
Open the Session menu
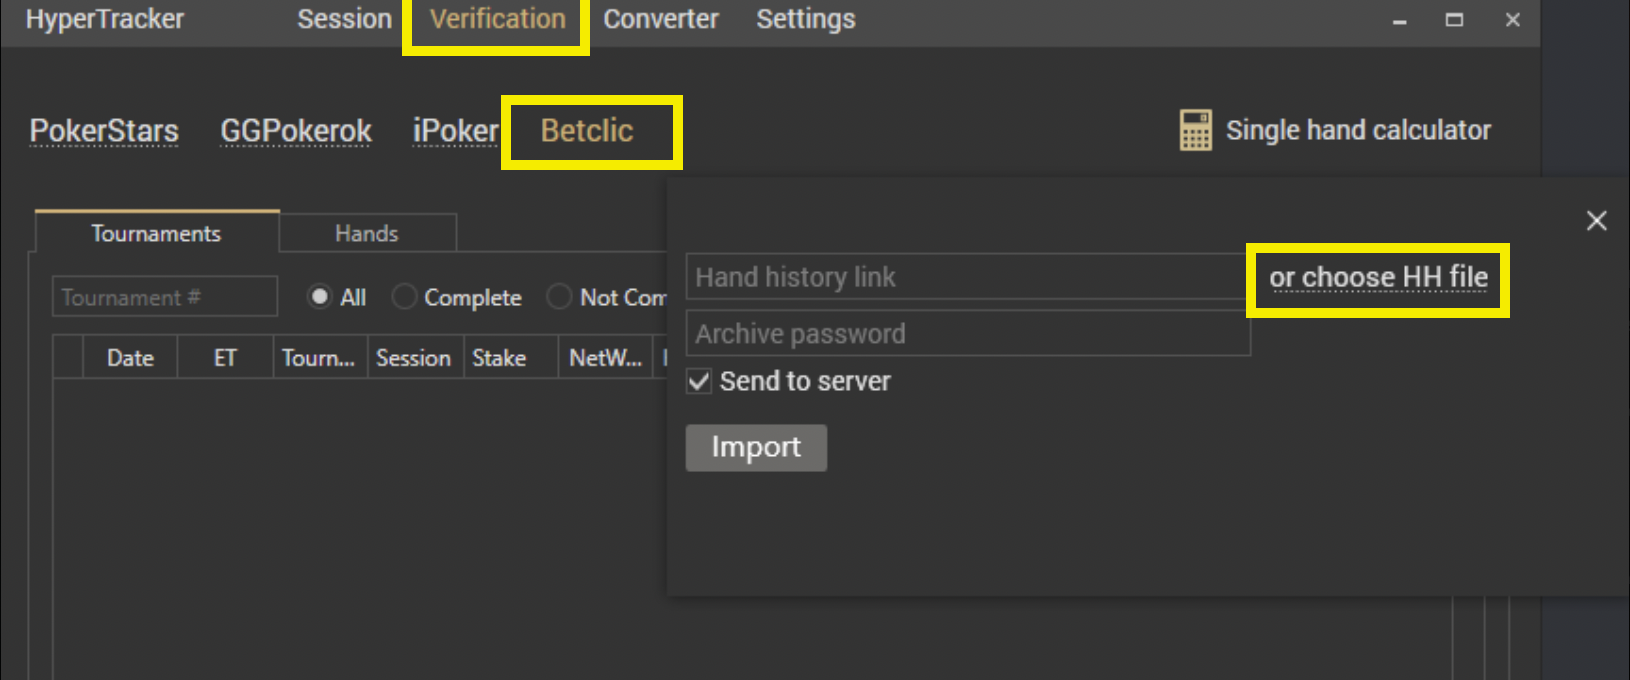(344, 19)
